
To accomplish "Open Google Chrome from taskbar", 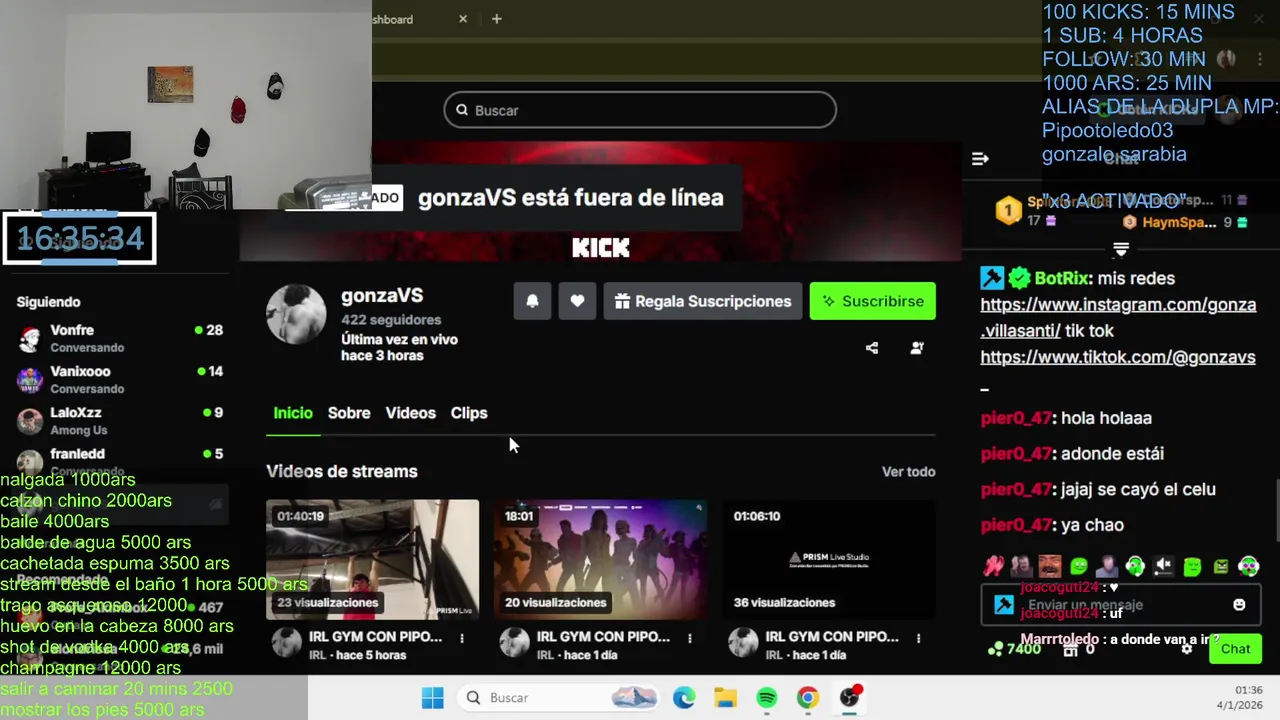I will (808, 698).
